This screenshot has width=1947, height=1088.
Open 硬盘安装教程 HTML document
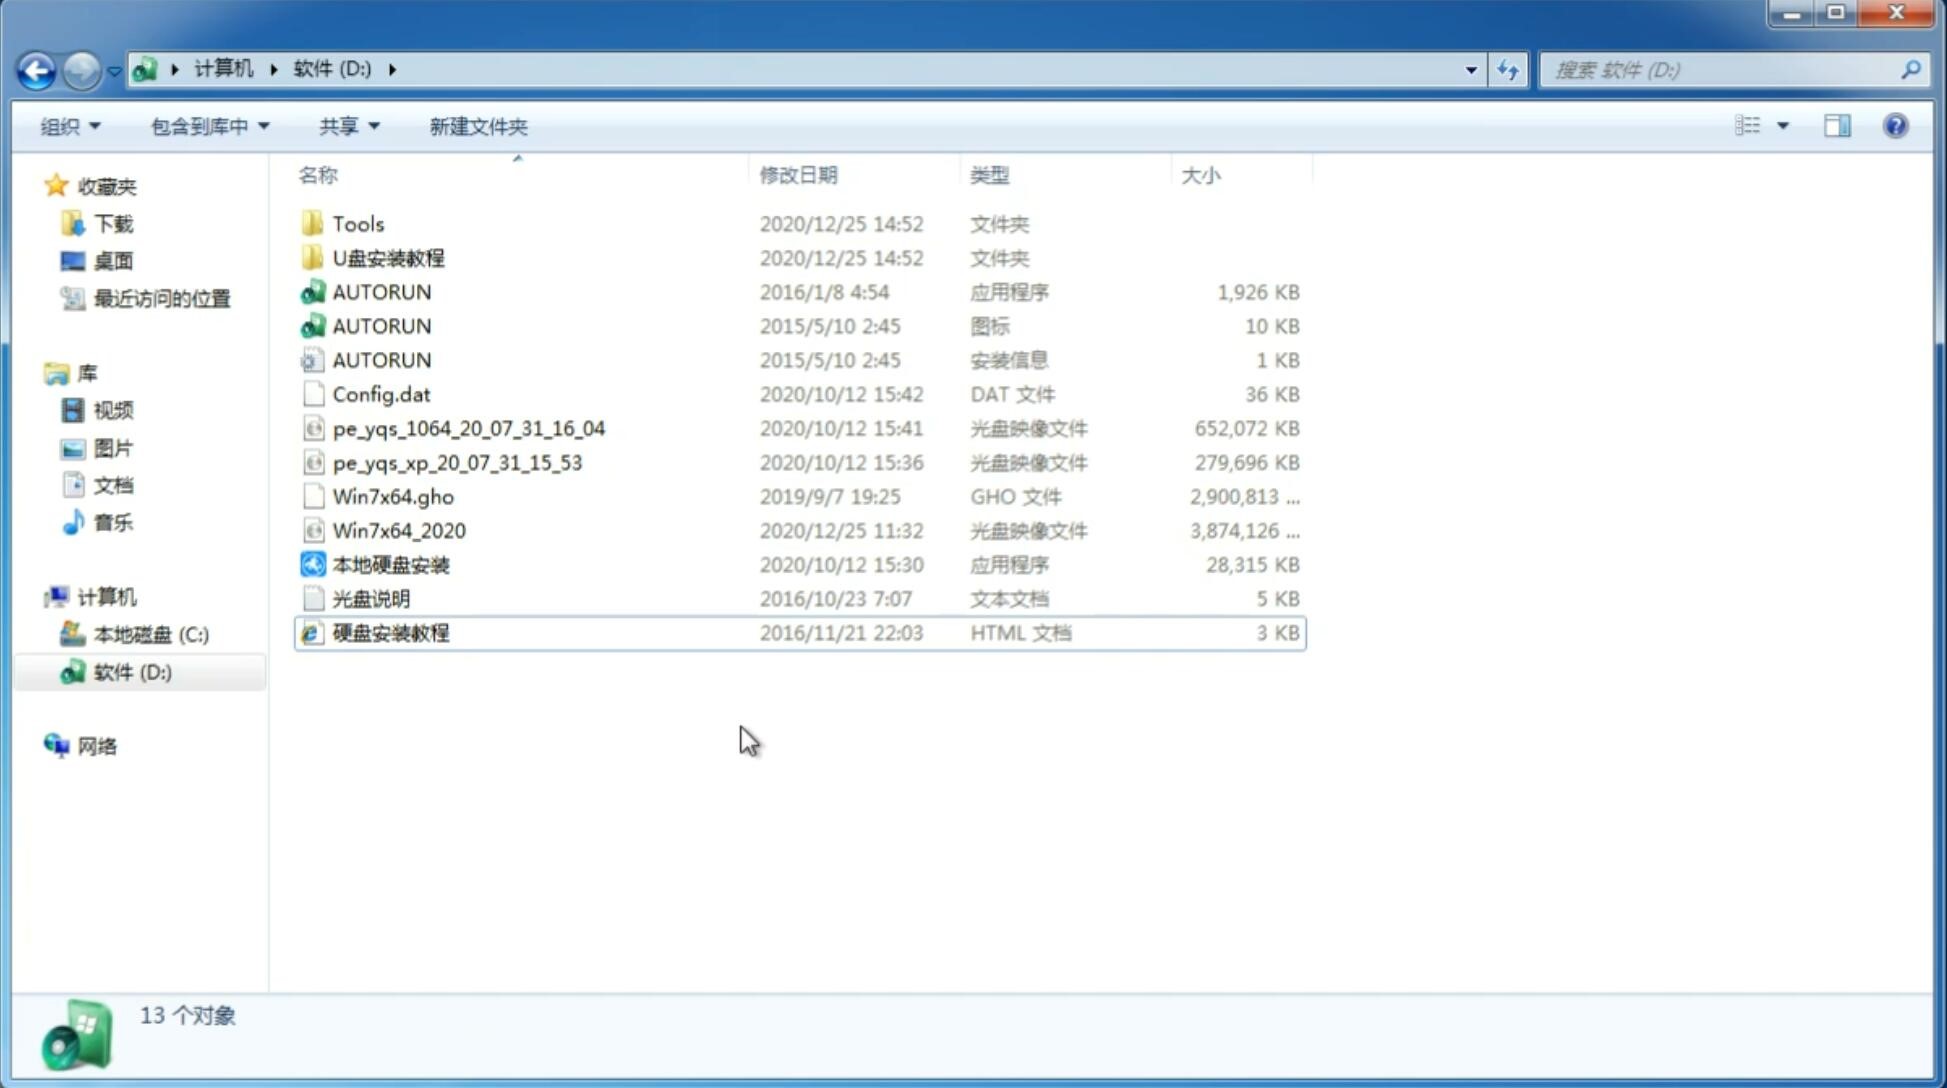(389, 632)
